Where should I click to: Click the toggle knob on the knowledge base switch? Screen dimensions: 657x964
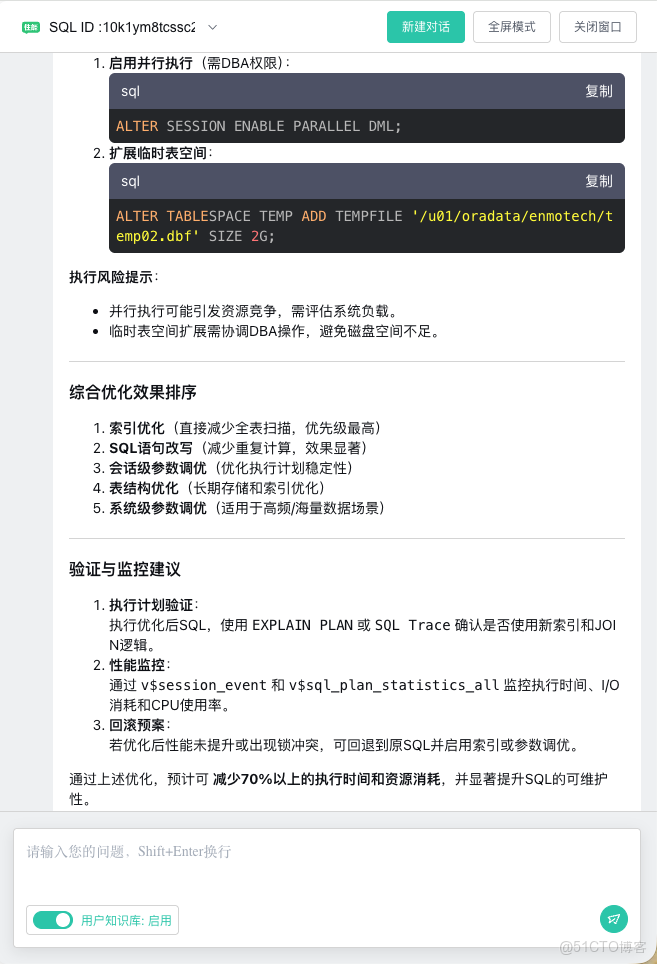tap(61, 919)
